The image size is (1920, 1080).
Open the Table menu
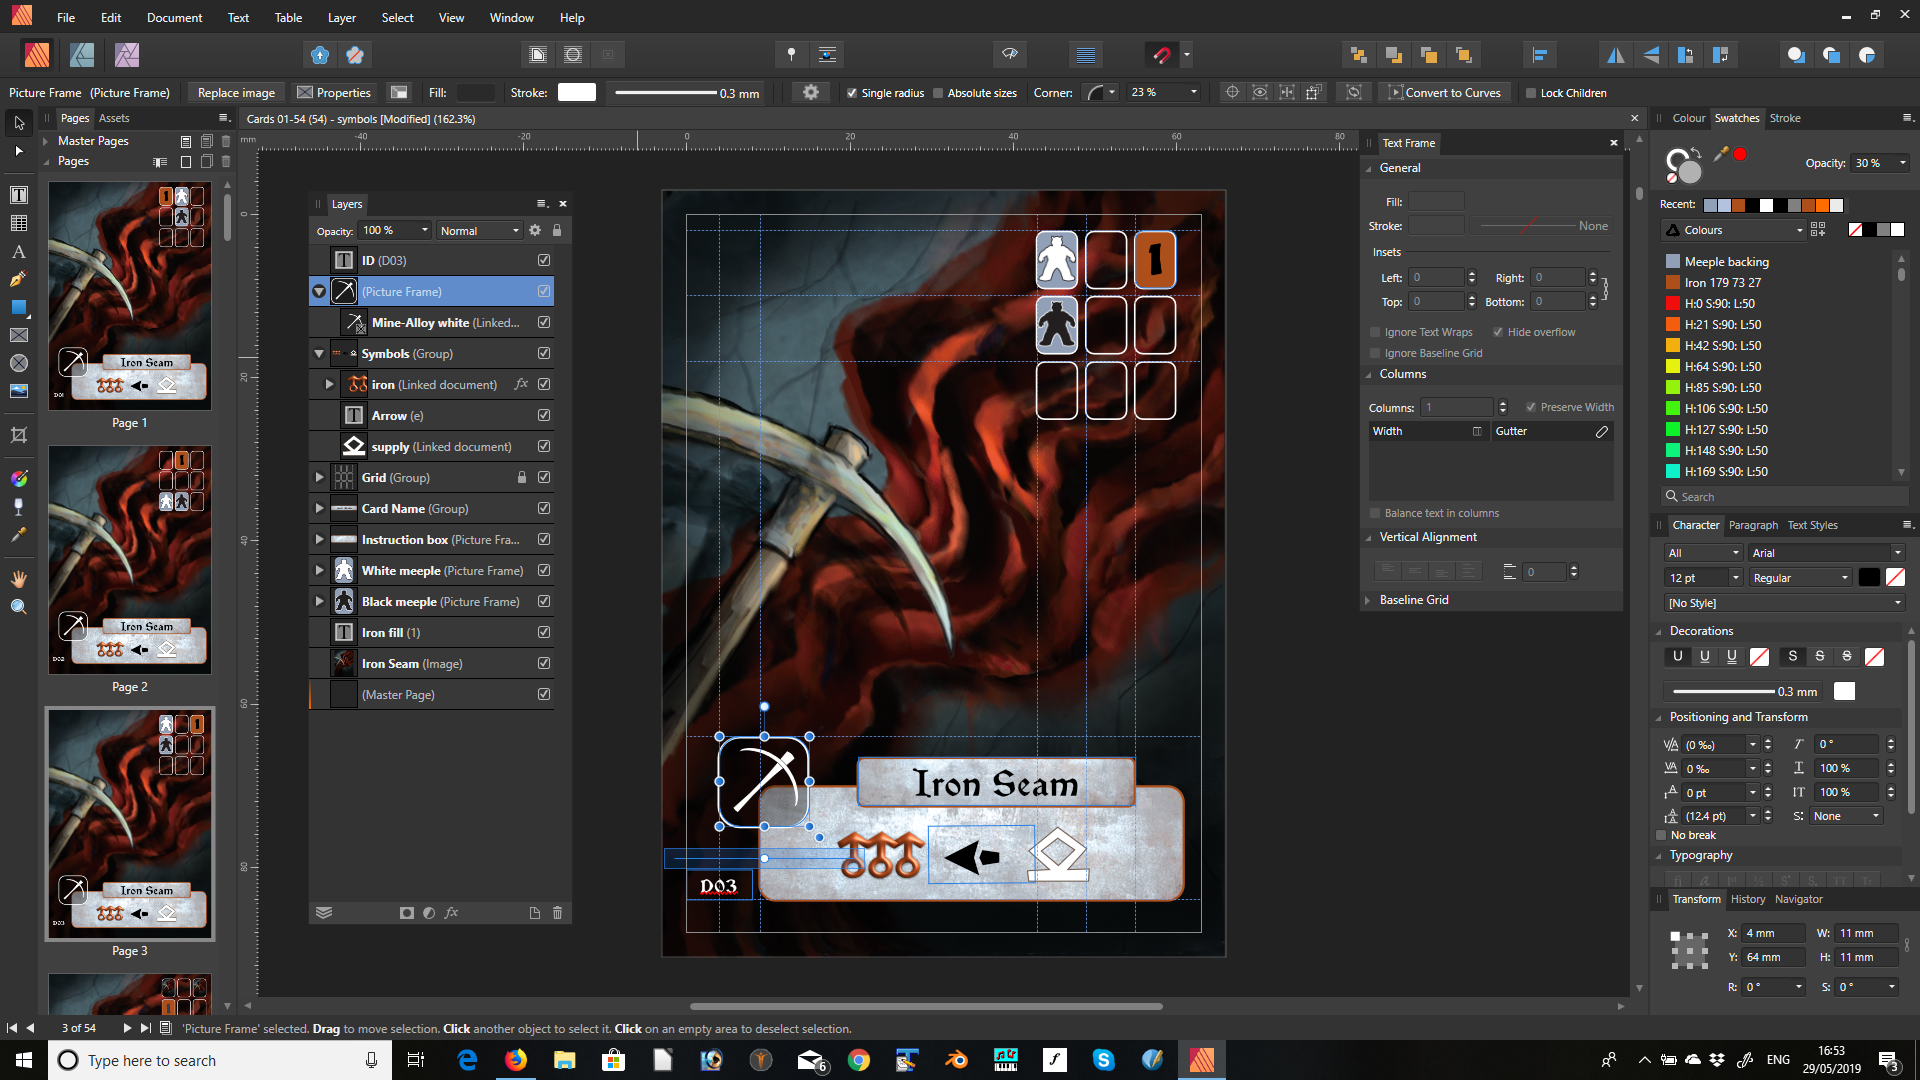288,17
